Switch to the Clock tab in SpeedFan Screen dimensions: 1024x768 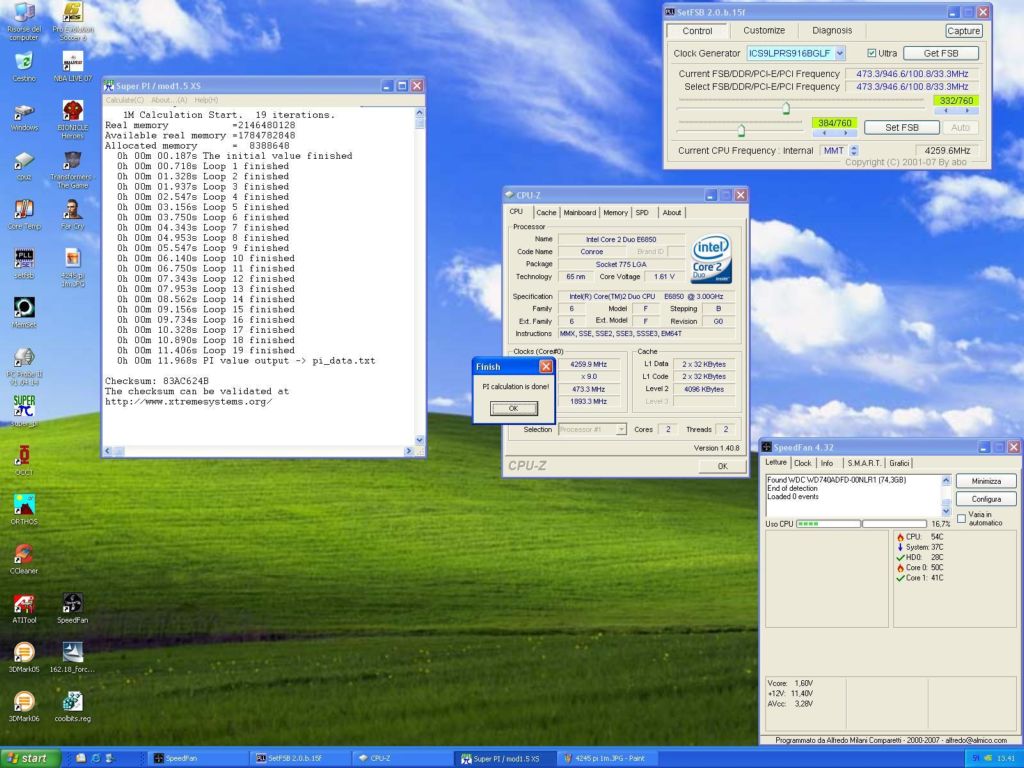pyautogui.click(x=803, y=463)
